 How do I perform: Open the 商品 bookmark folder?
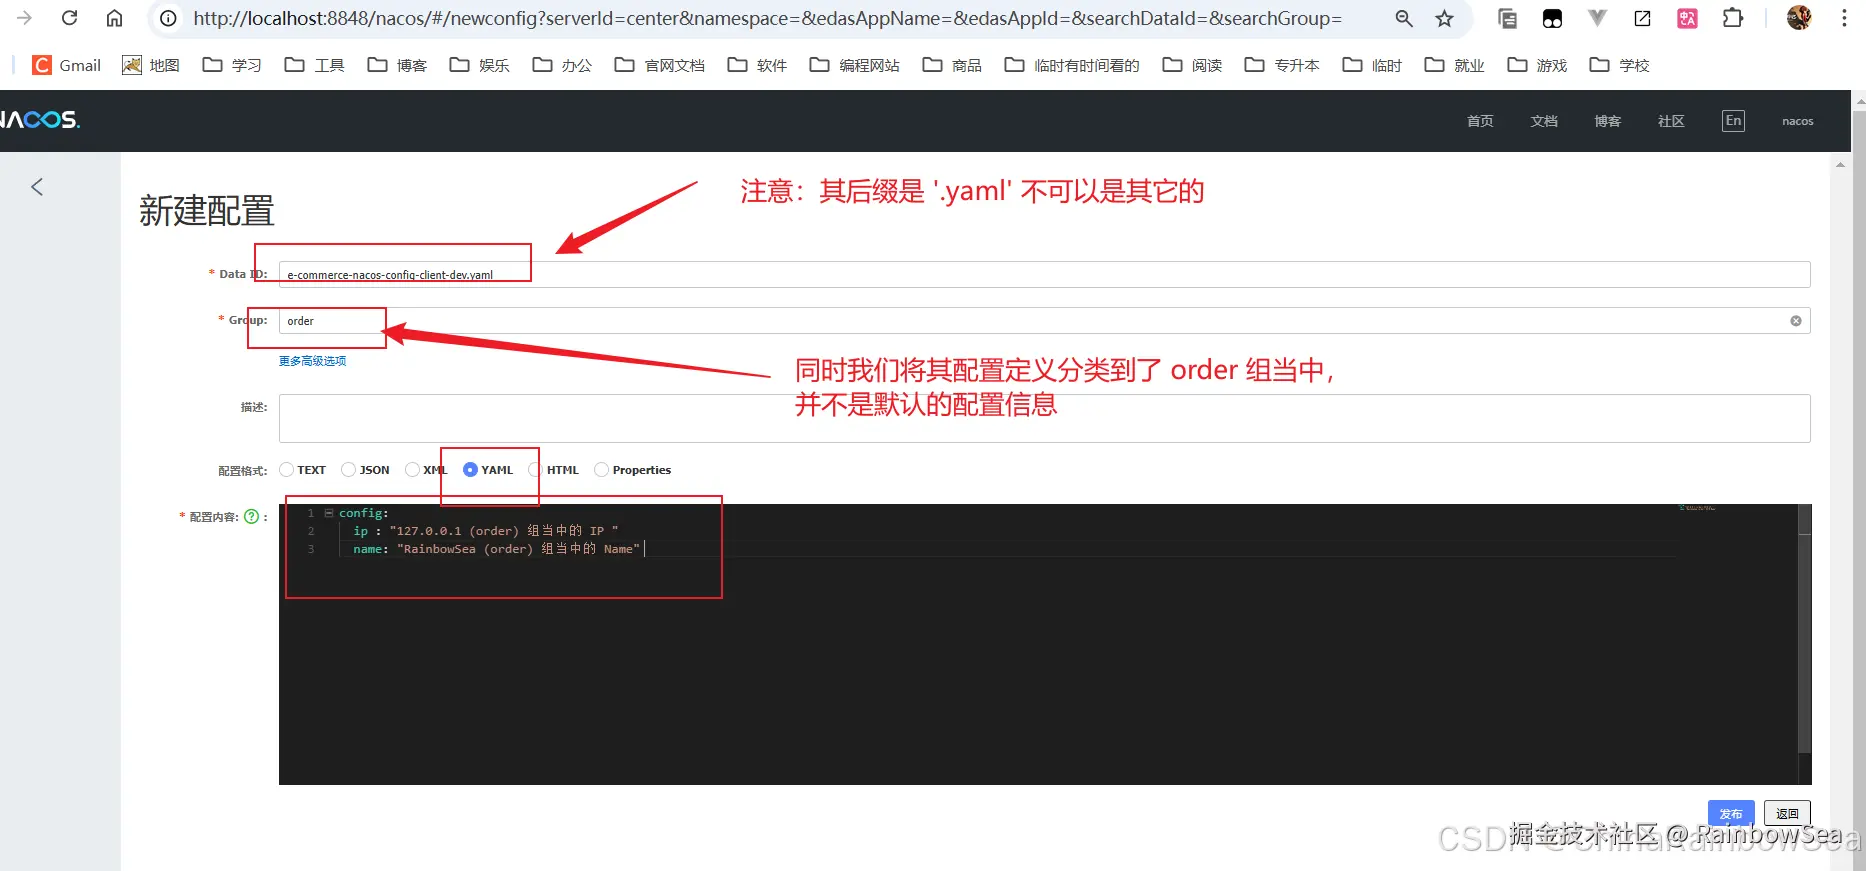(952, 65)
